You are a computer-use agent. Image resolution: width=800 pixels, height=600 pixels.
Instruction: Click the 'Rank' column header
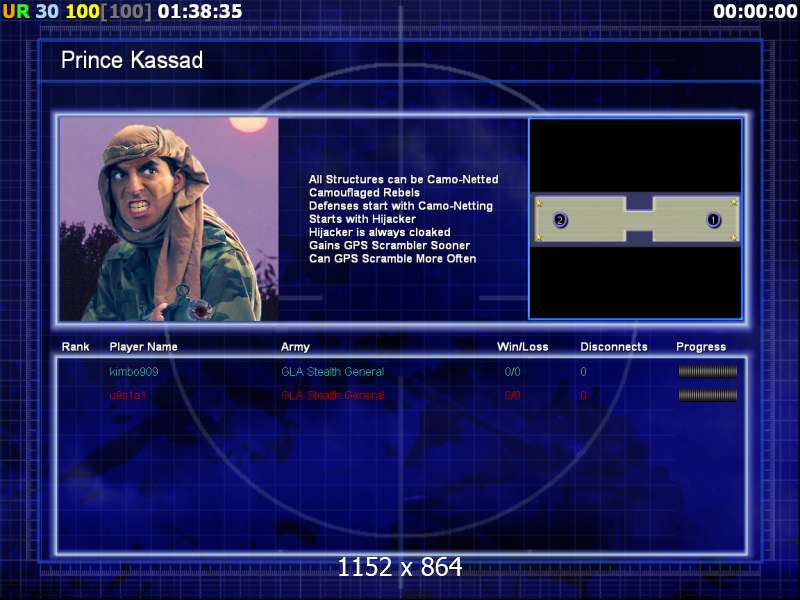pyautogui.click(x=76, y=347)
